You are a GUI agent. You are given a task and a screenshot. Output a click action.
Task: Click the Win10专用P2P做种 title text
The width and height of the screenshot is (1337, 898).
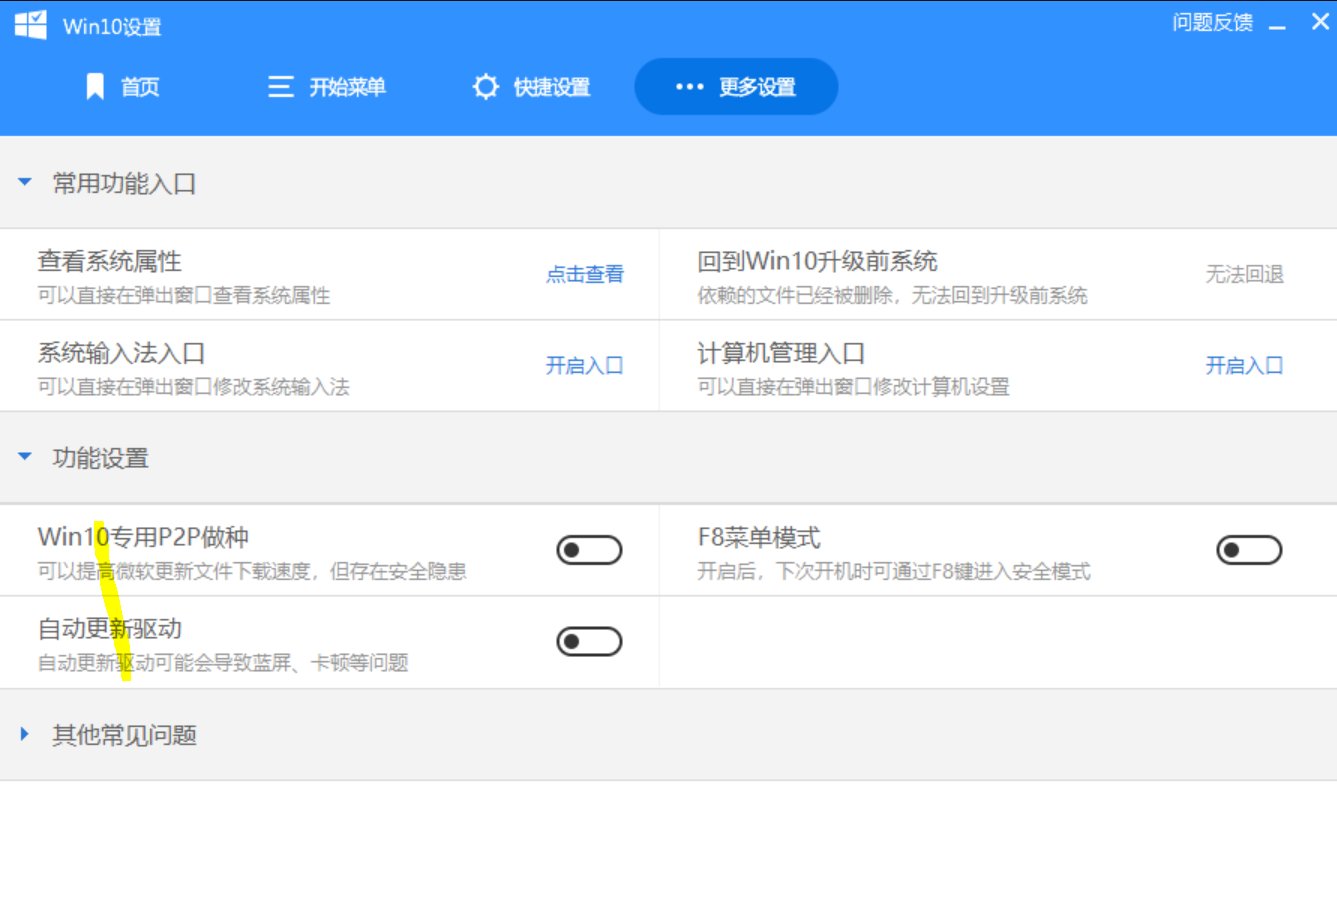pos(143,537)
